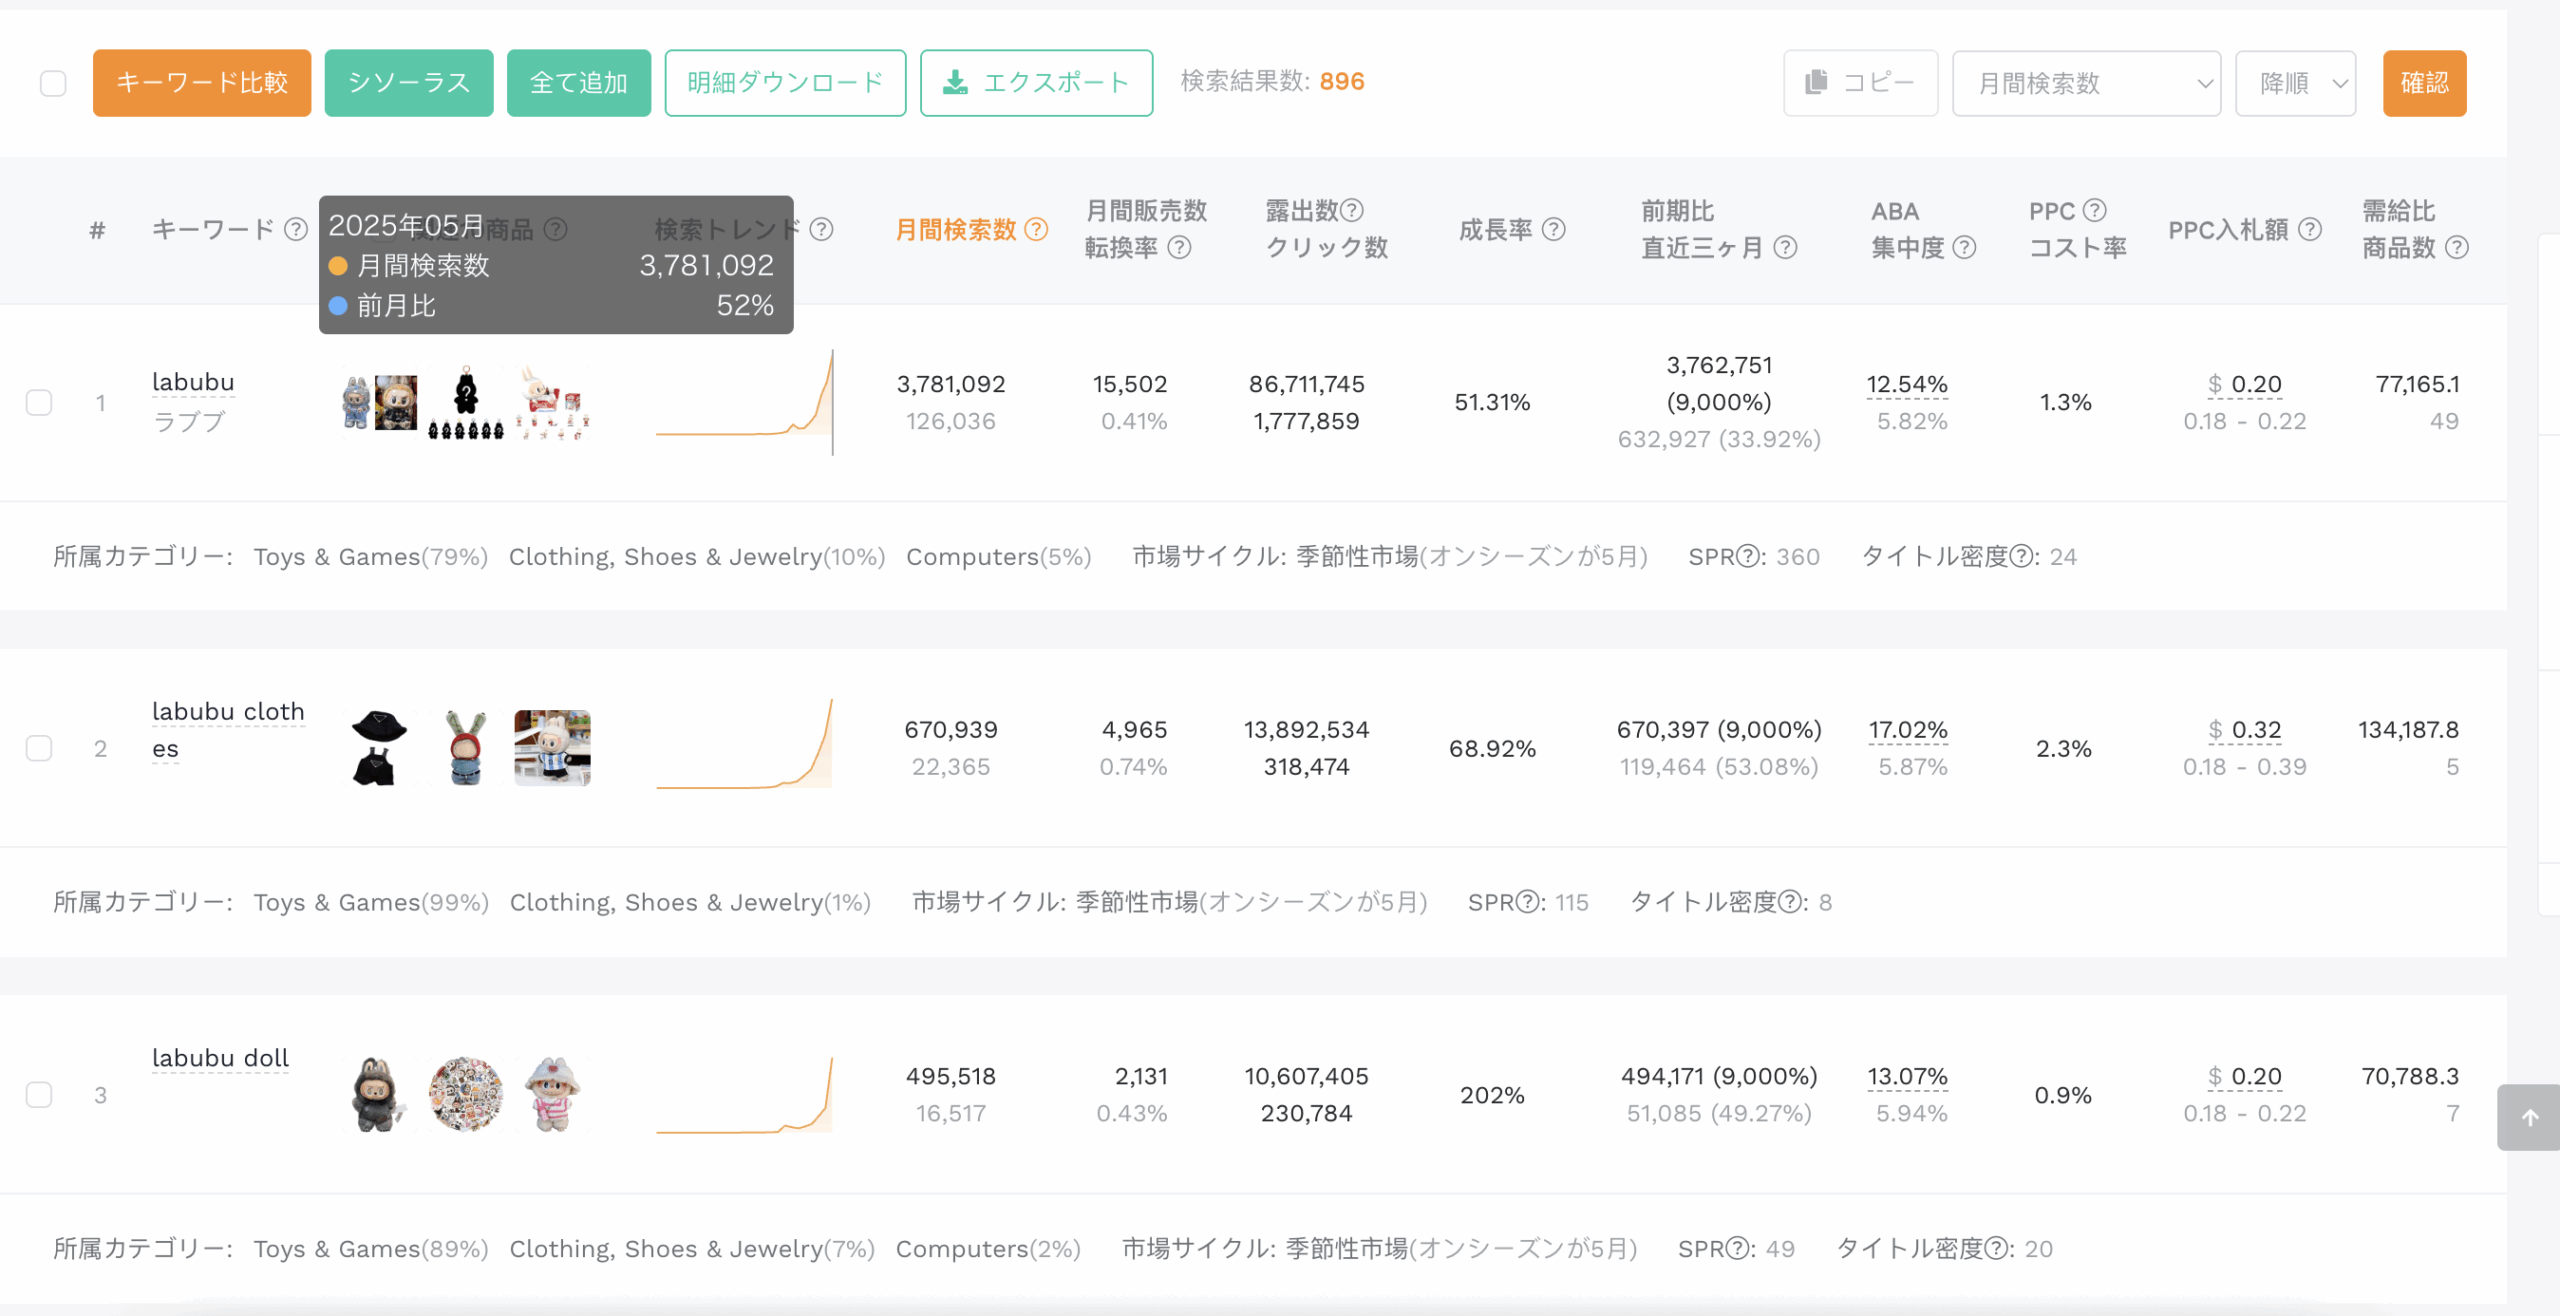This screenshot has width=2560, height=1316.
Task: Click SPR help icon in labubu row details
Action: (1748, 557)
